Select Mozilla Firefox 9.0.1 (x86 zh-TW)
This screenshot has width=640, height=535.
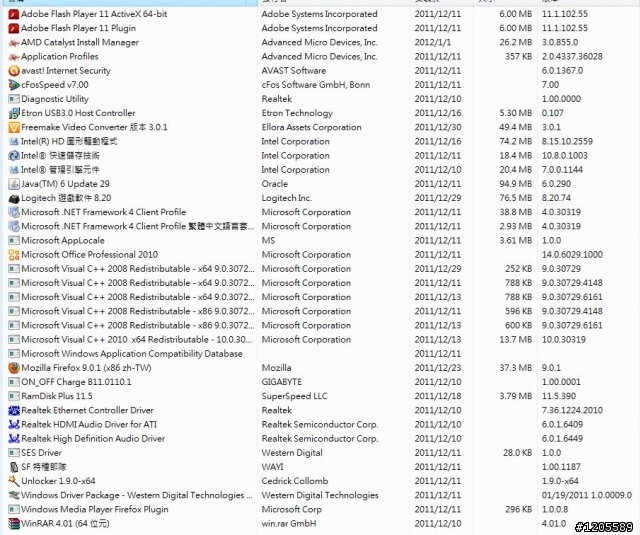86,368
